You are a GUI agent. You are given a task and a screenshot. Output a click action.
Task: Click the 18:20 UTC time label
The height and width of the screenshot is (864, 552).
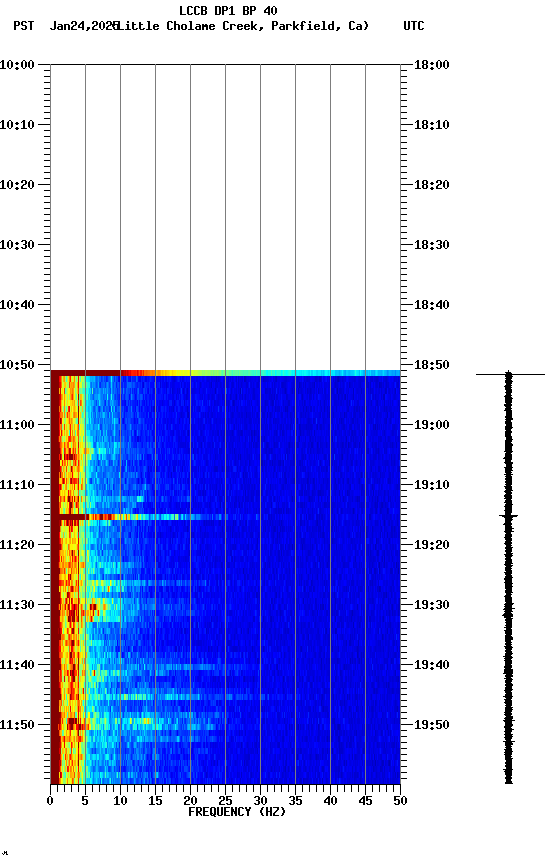coord(432,185)
